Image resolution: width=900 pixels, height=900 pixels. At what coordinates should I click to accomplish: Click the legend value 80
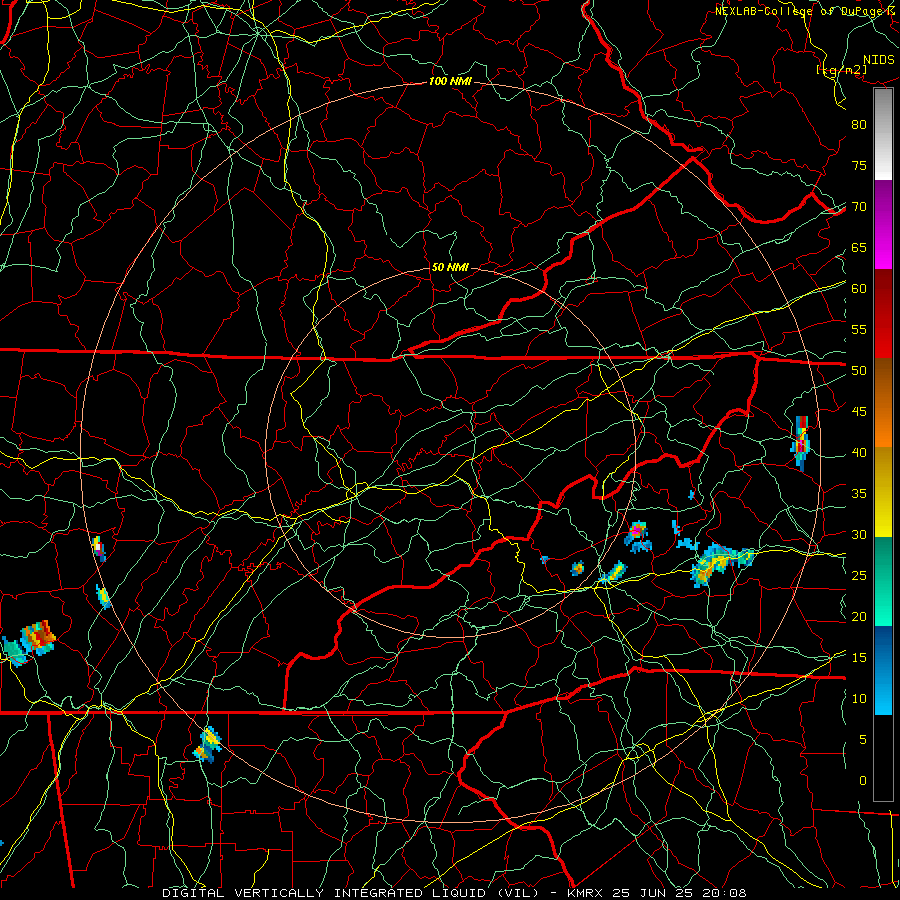[x=859, y=125]
